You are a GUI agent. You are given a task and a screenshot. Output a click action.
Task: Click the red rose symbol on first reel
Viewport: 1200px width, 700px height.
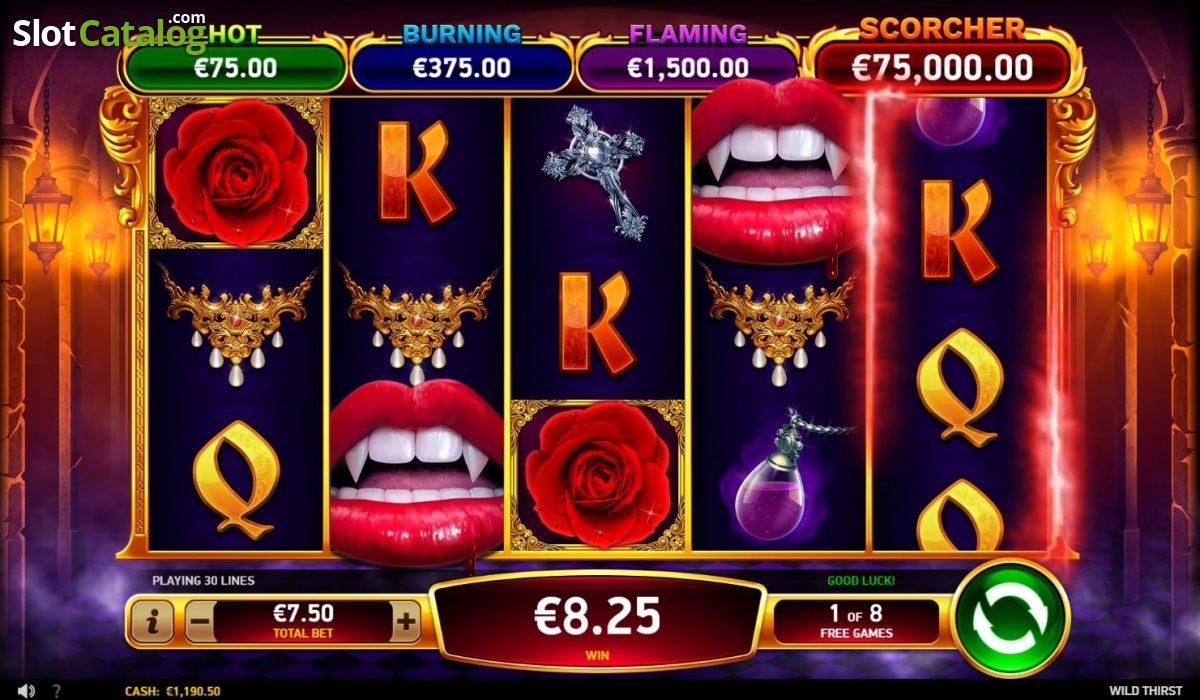(x=236, y=172)
